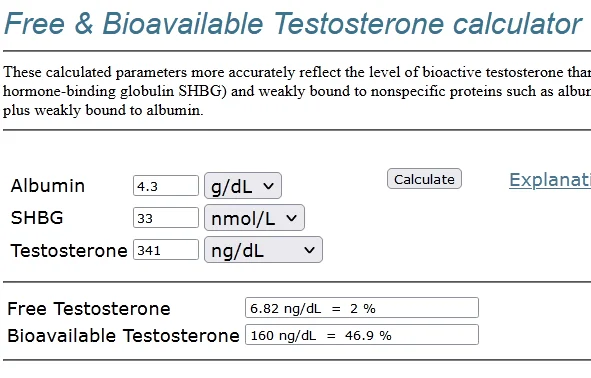Open the Explanation link
This screenshot has width=591, height=378.
[550, 180]
